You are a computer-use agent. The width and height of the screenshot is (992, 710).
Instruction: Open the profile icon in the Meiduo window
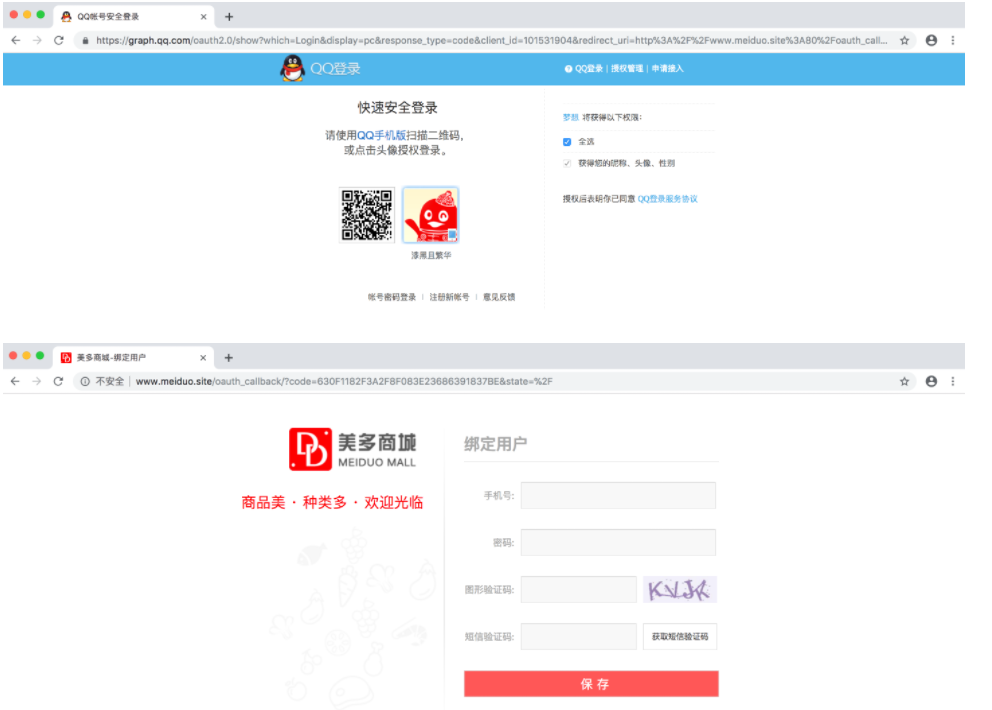pos(931,382)
